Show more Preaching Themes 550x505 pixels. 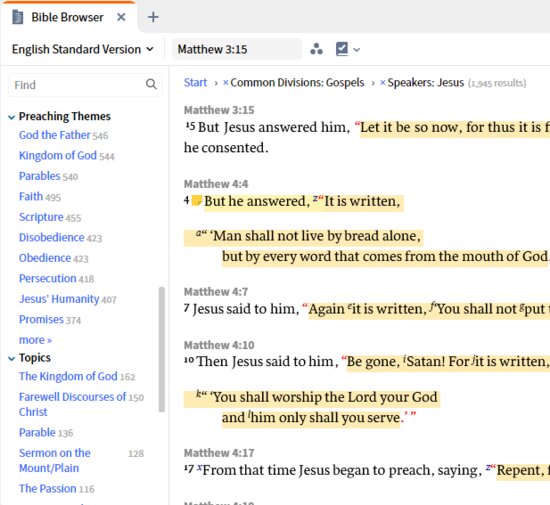coord(35,340)
